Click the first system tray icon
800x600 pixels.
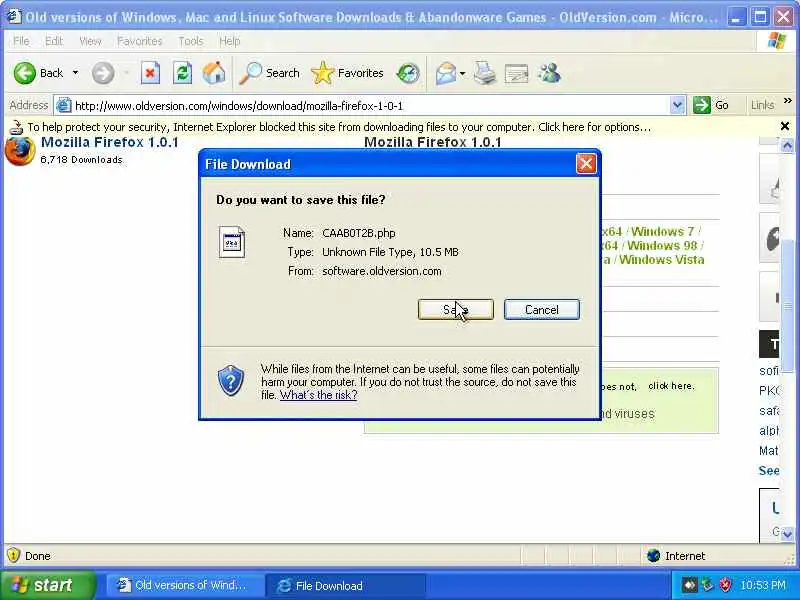click(x=689, y=585)
